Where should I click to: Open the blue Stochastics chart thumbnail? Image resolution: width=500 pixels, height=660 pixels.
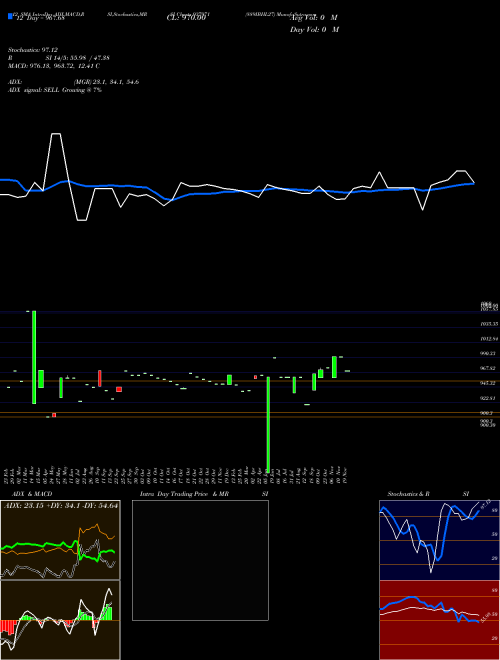click(439, 540)
